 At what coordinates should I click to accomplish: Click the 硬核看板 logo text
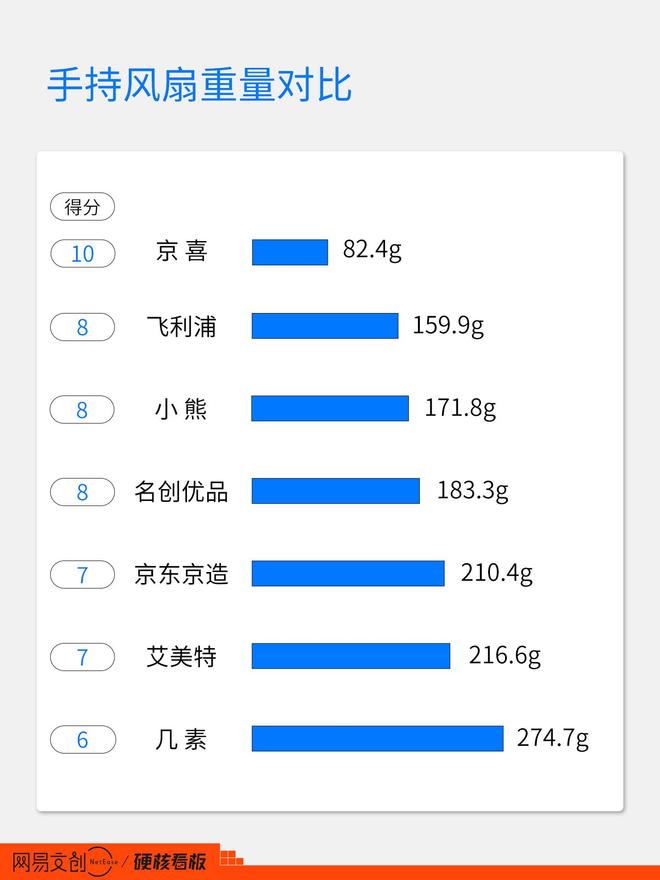[170, 862]
